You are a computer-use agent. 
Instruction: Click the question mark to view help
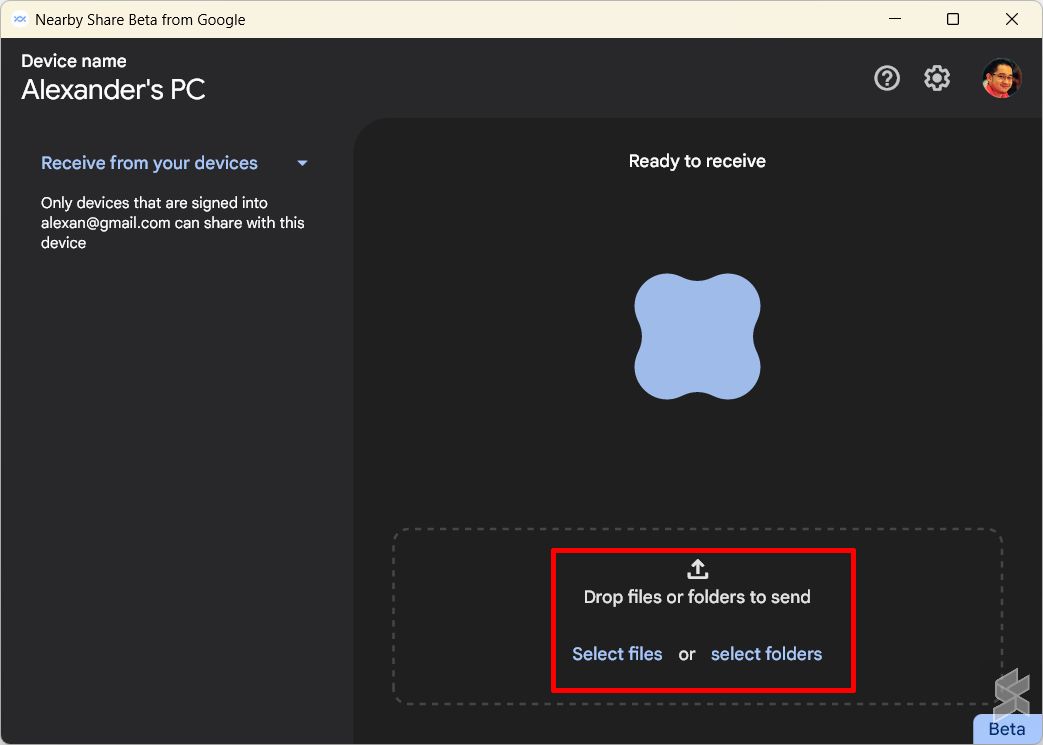[x=887, y=77]
